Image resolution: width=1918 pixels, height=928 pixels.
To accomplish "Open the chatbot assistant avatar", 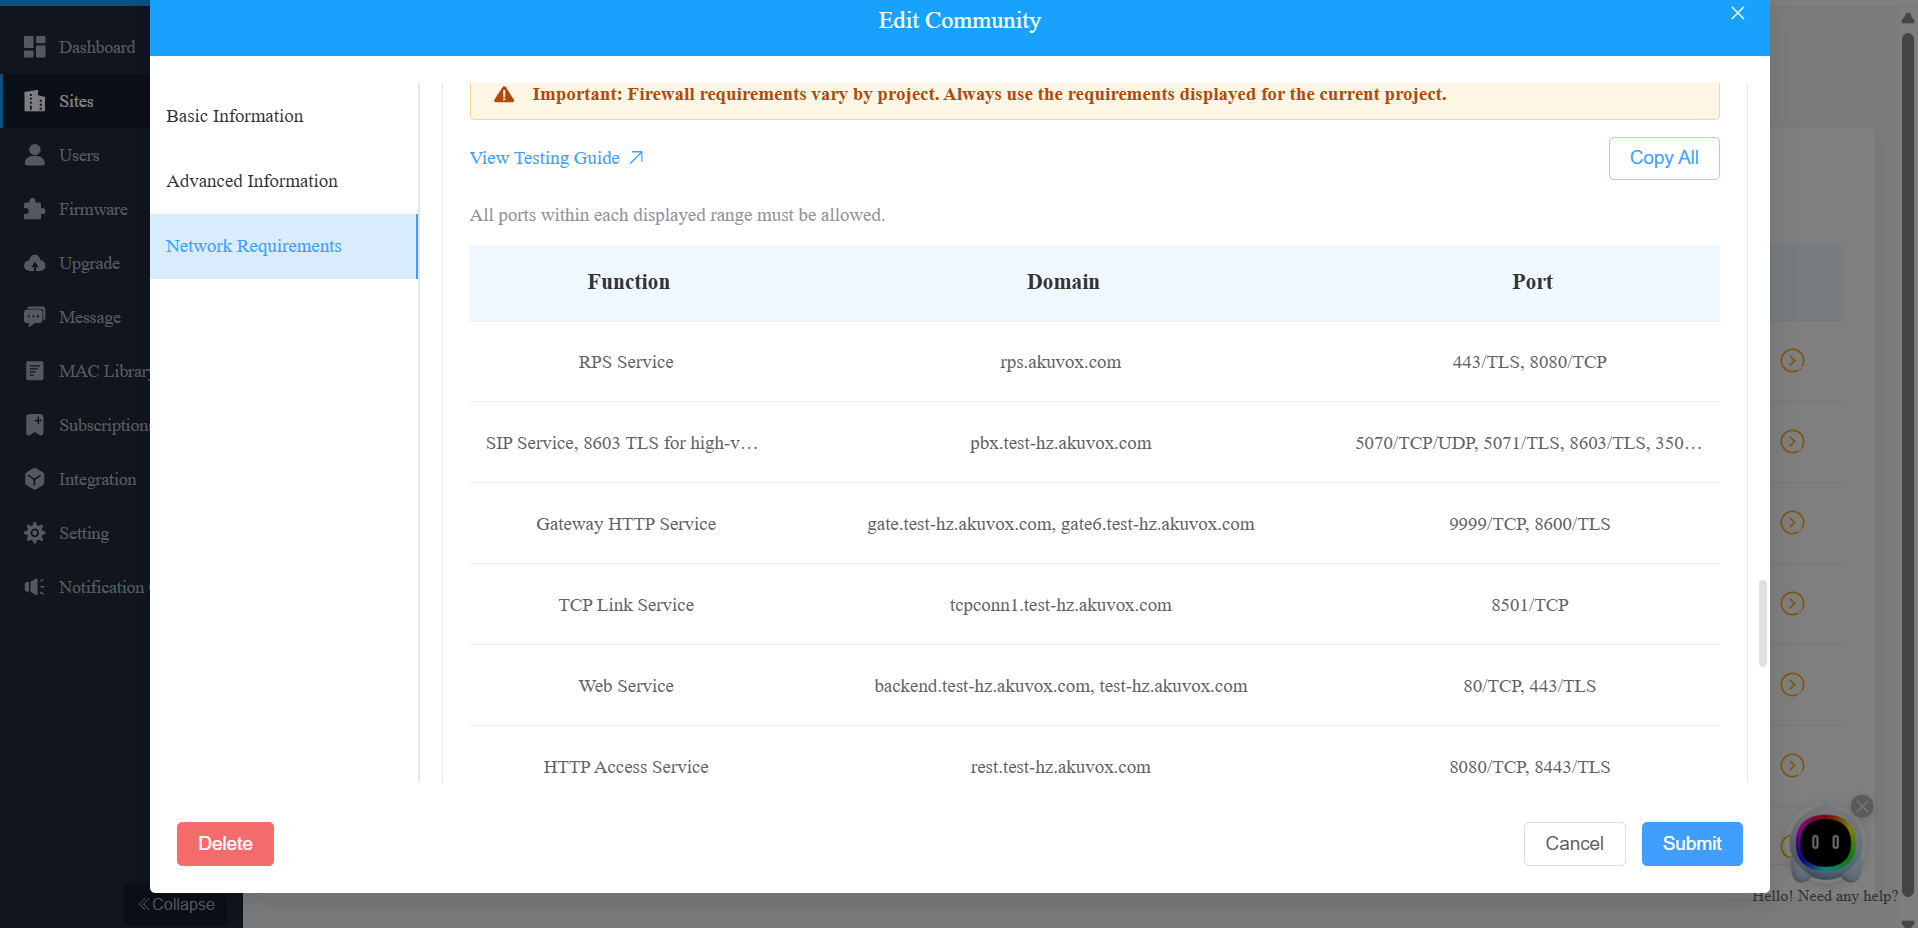I will point(1825,842).
